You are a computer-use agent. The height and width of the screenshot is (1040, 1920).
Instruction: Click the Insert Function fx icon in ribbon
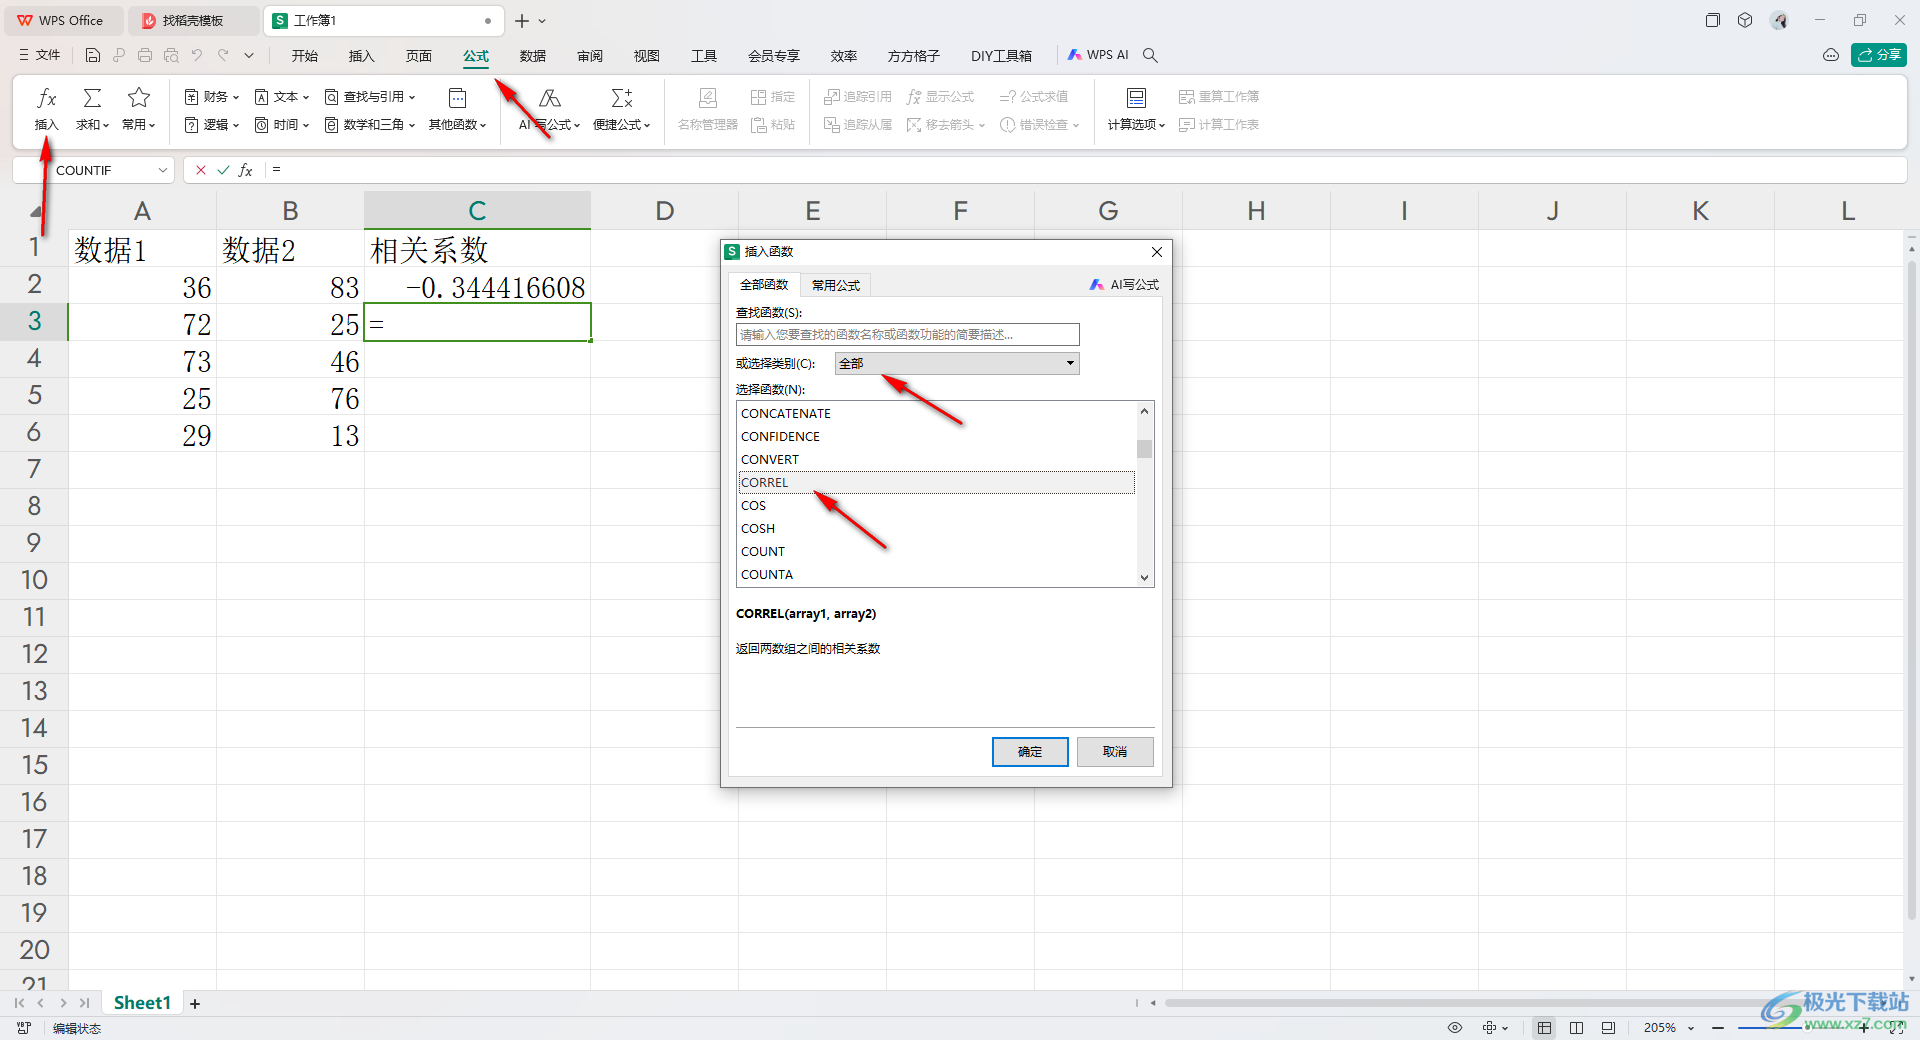coord(46,98)
